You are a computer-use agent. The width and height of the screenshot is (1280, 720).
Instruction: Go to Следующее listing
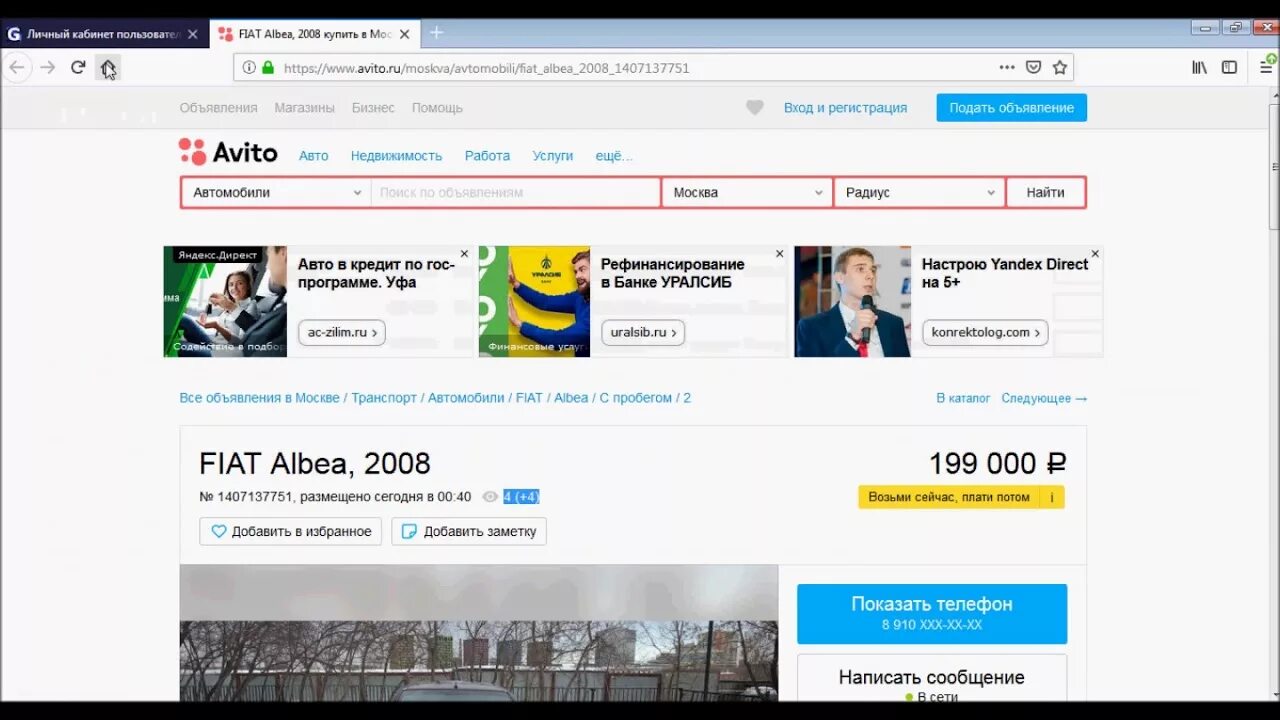tap(1044, 398)
